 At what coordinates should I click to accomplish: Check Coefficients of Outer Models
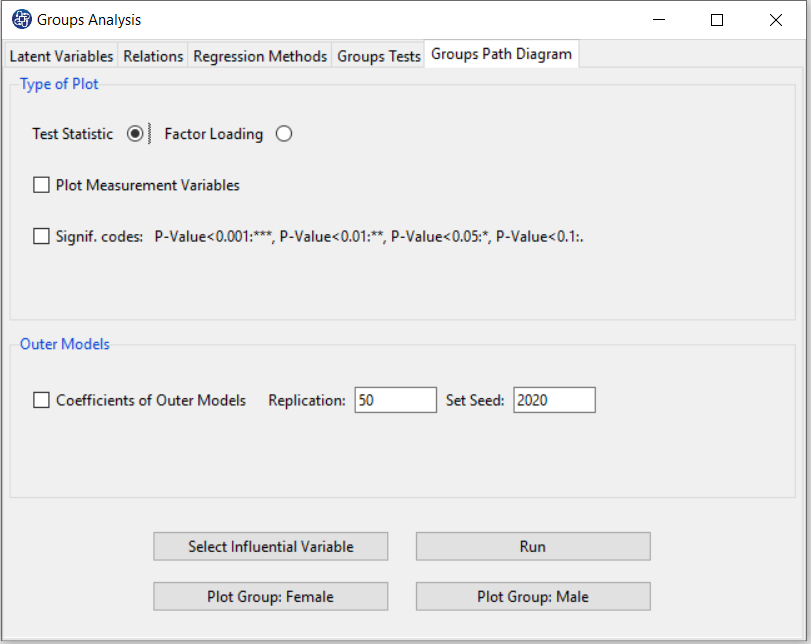41,400
